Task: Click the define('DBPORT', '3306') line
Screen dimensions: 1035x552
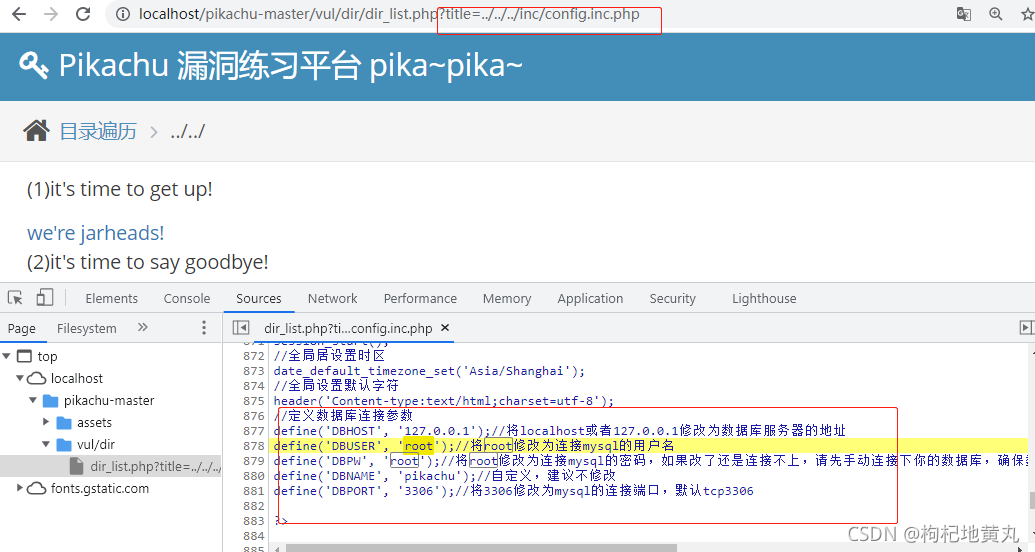Action: 513,491
